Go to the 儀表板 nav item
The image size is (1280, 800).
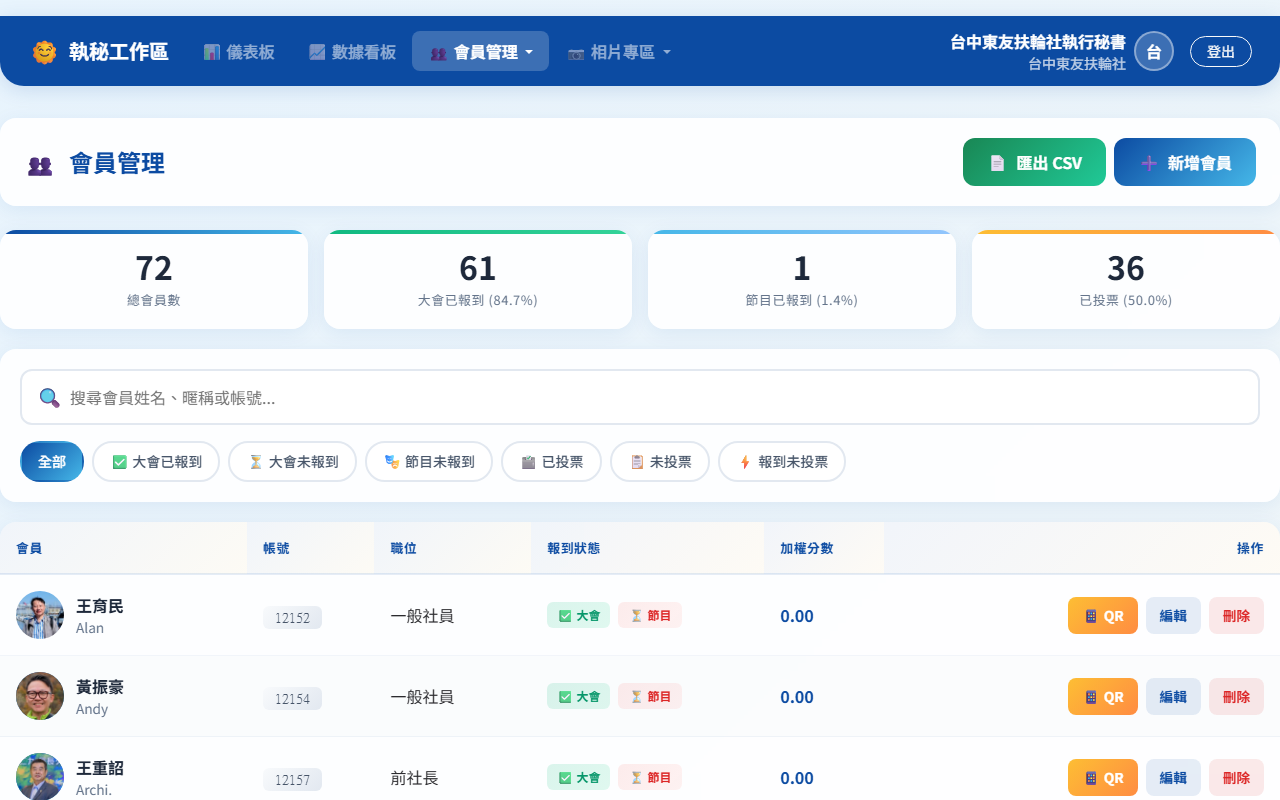239,52
